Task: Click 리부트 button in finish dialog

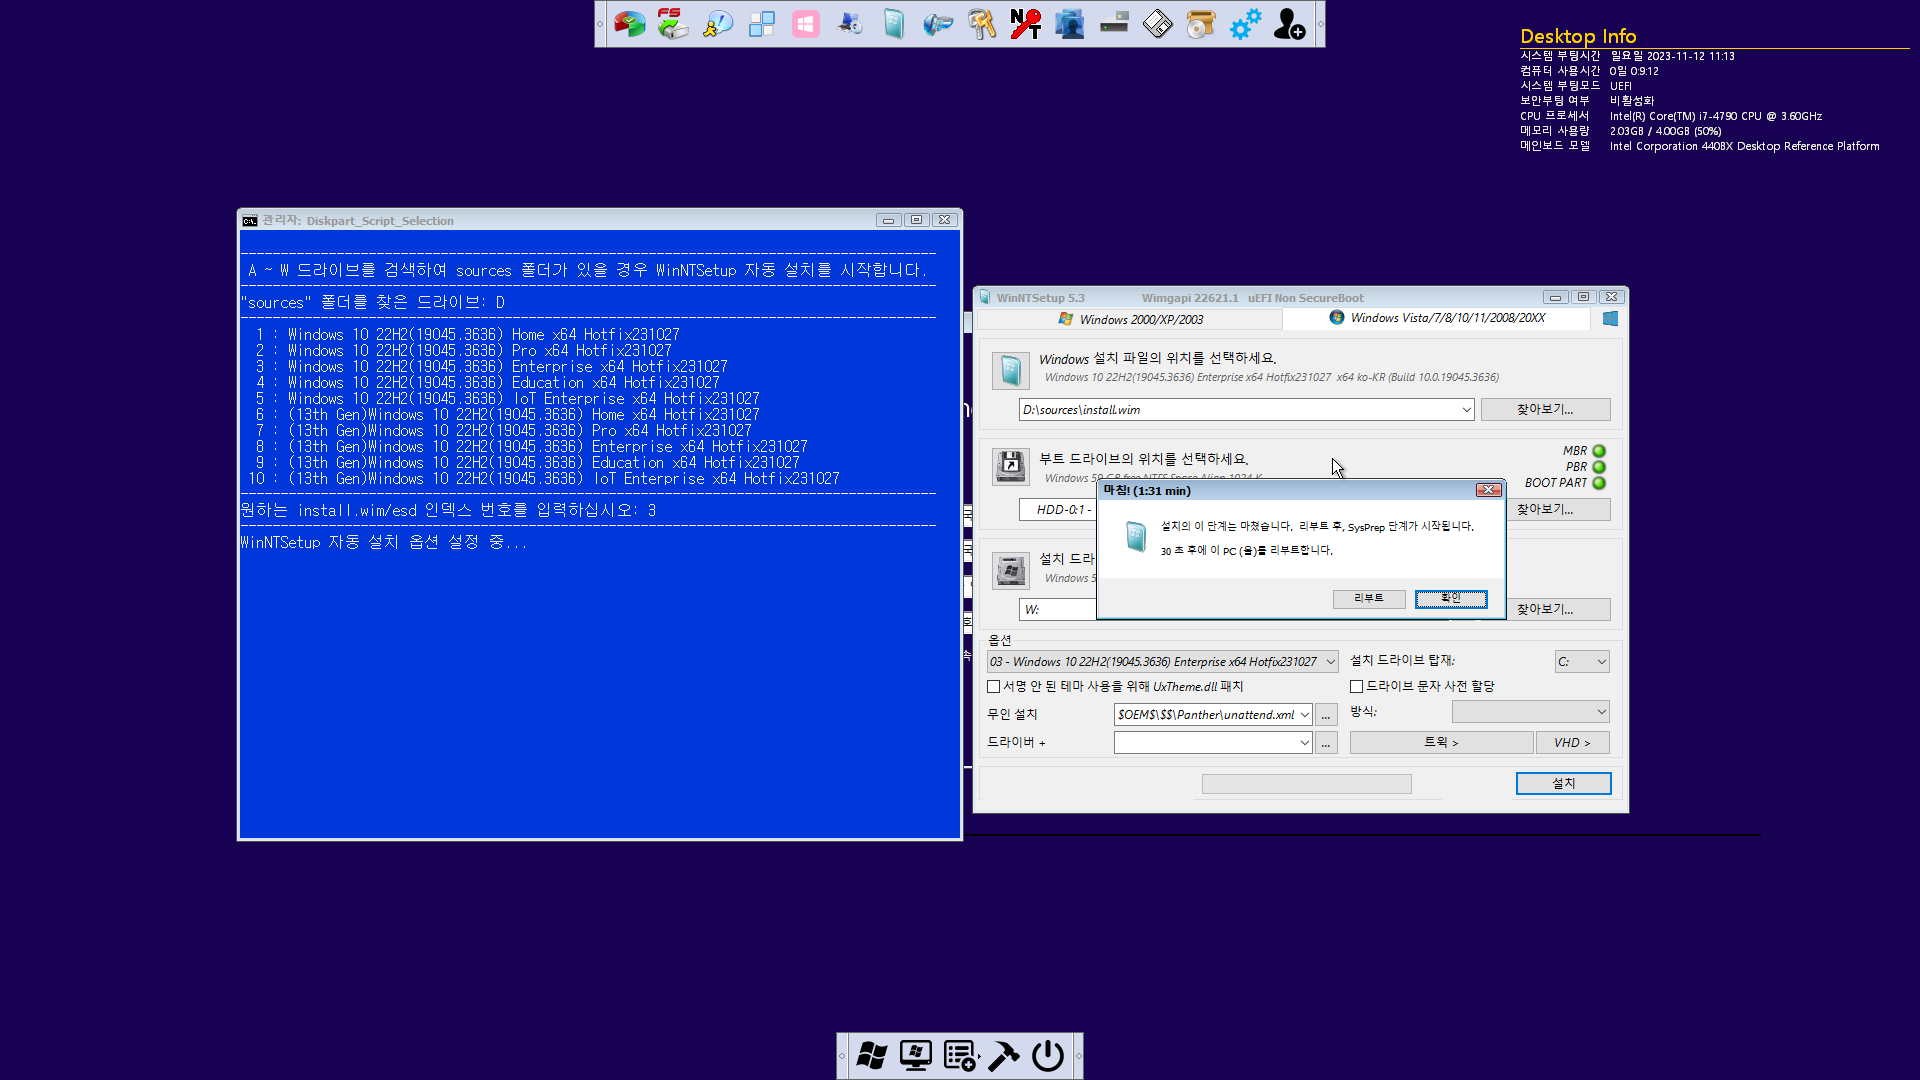Action: coord(1369,598)
